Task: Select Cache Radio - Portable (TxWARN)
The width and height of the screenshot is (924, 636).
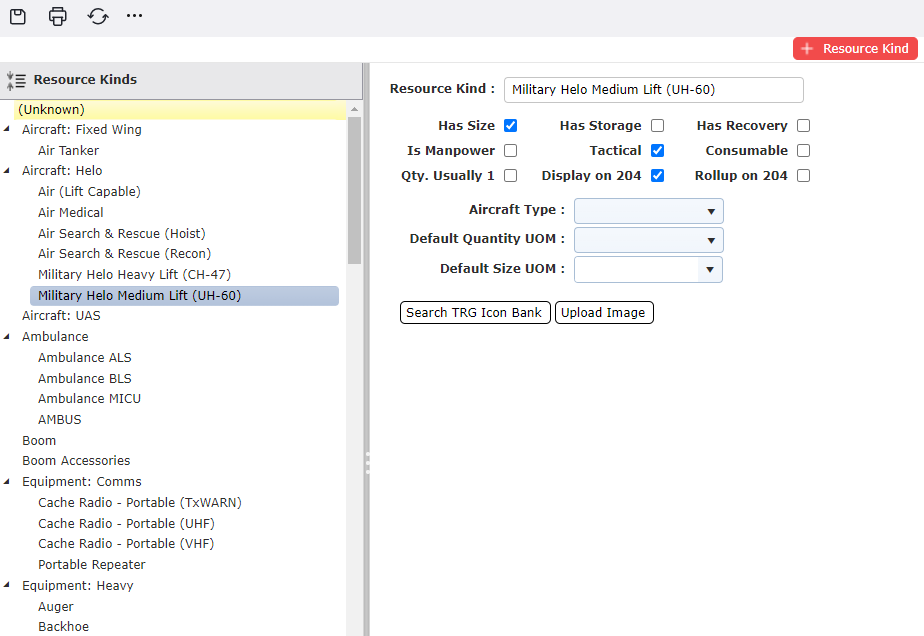Action: (140, 503)
